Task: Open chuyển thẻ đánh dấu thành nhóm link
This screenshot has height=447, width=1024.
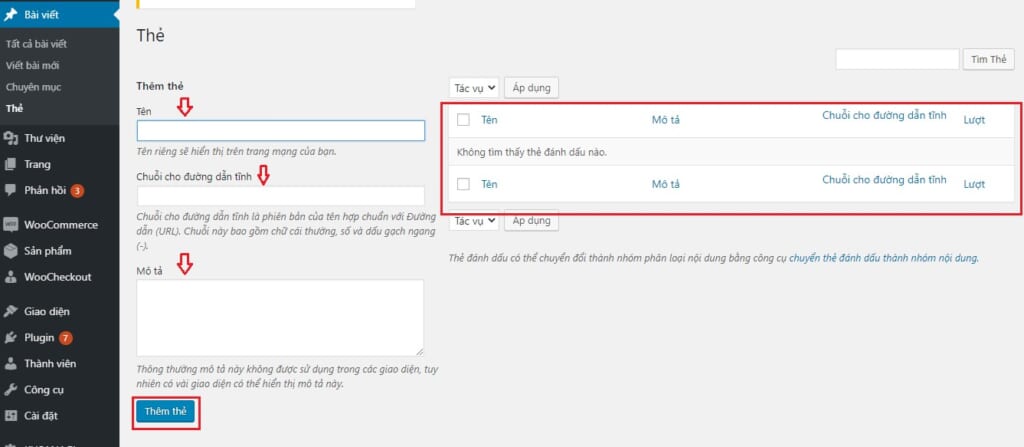Action: pyautogui.click(x=884, y=258)
